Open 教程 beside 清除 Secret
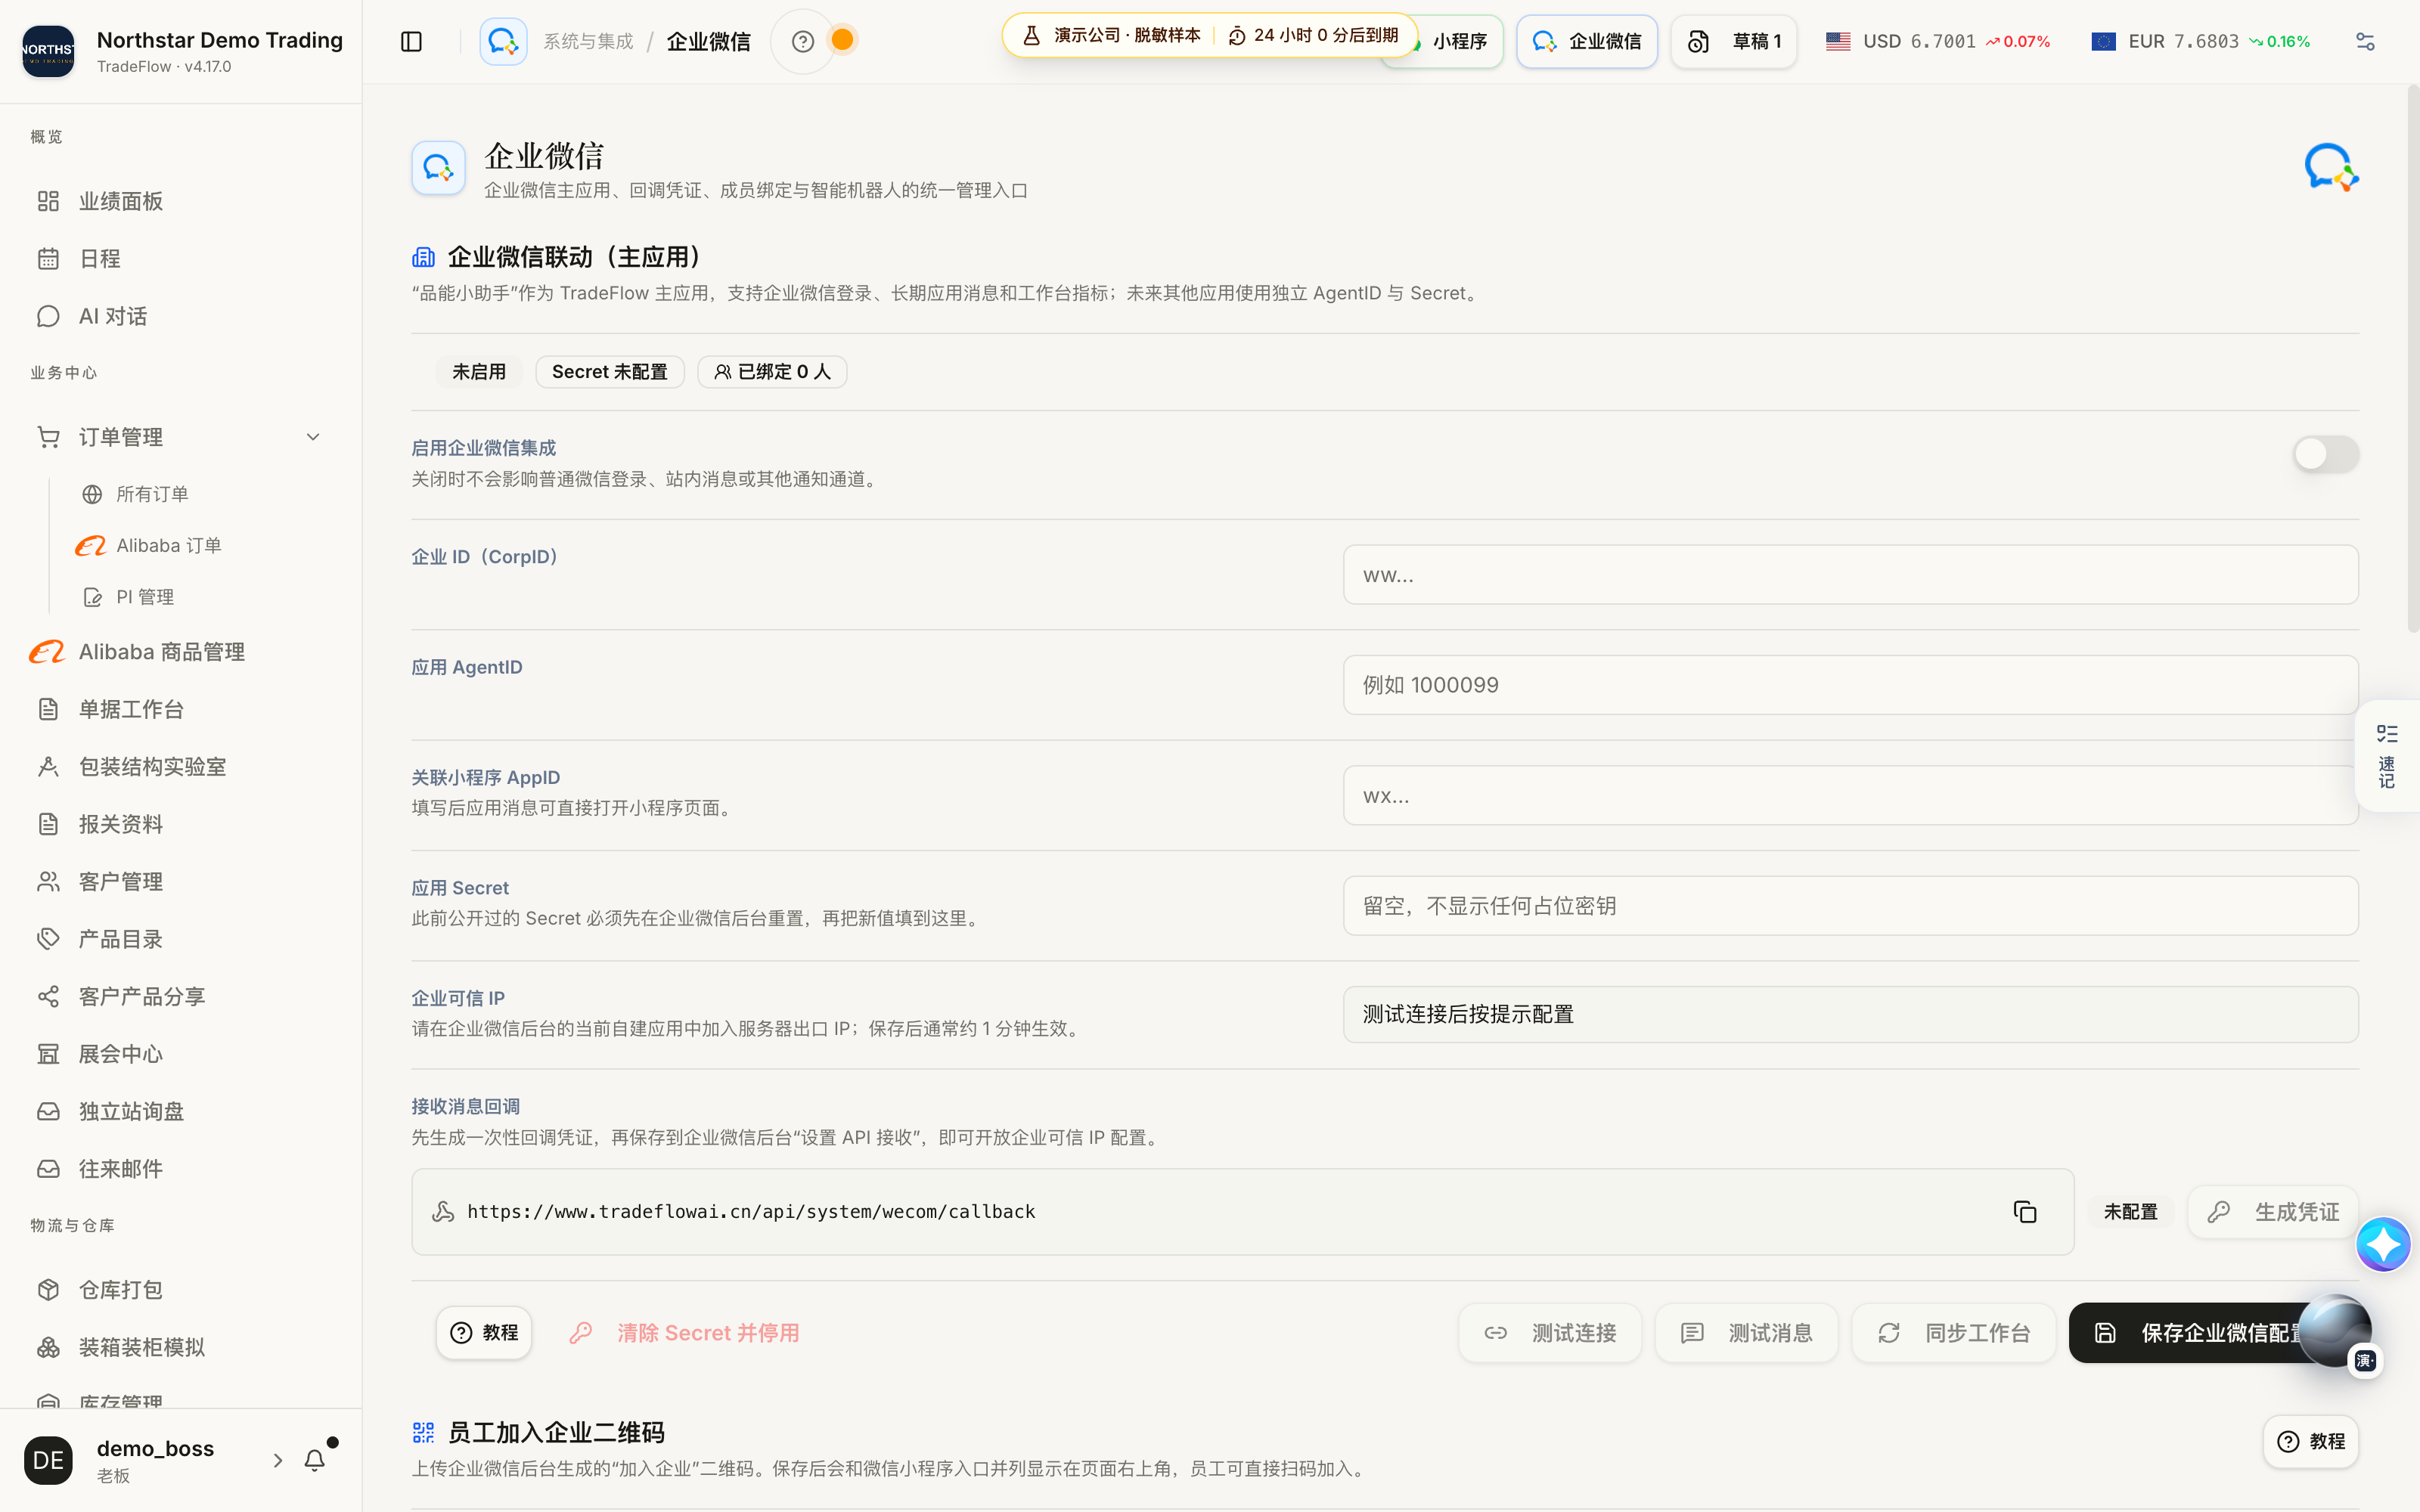 click(484, 1333)
